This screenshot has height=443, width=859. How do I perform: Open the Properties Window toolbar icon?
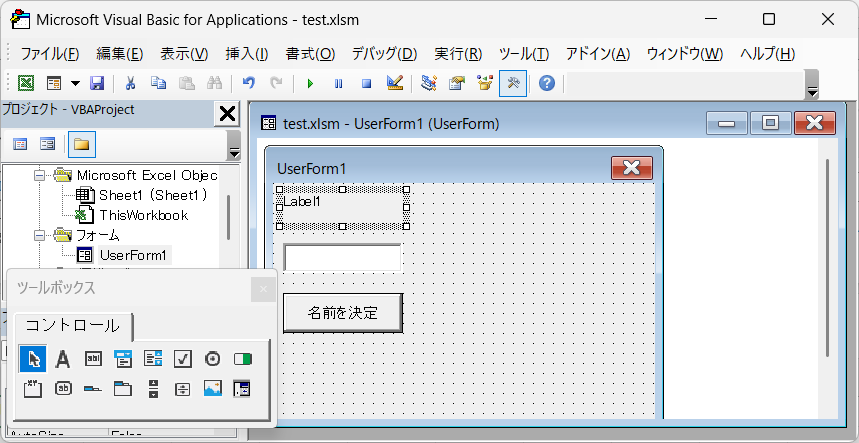[456, 83]
